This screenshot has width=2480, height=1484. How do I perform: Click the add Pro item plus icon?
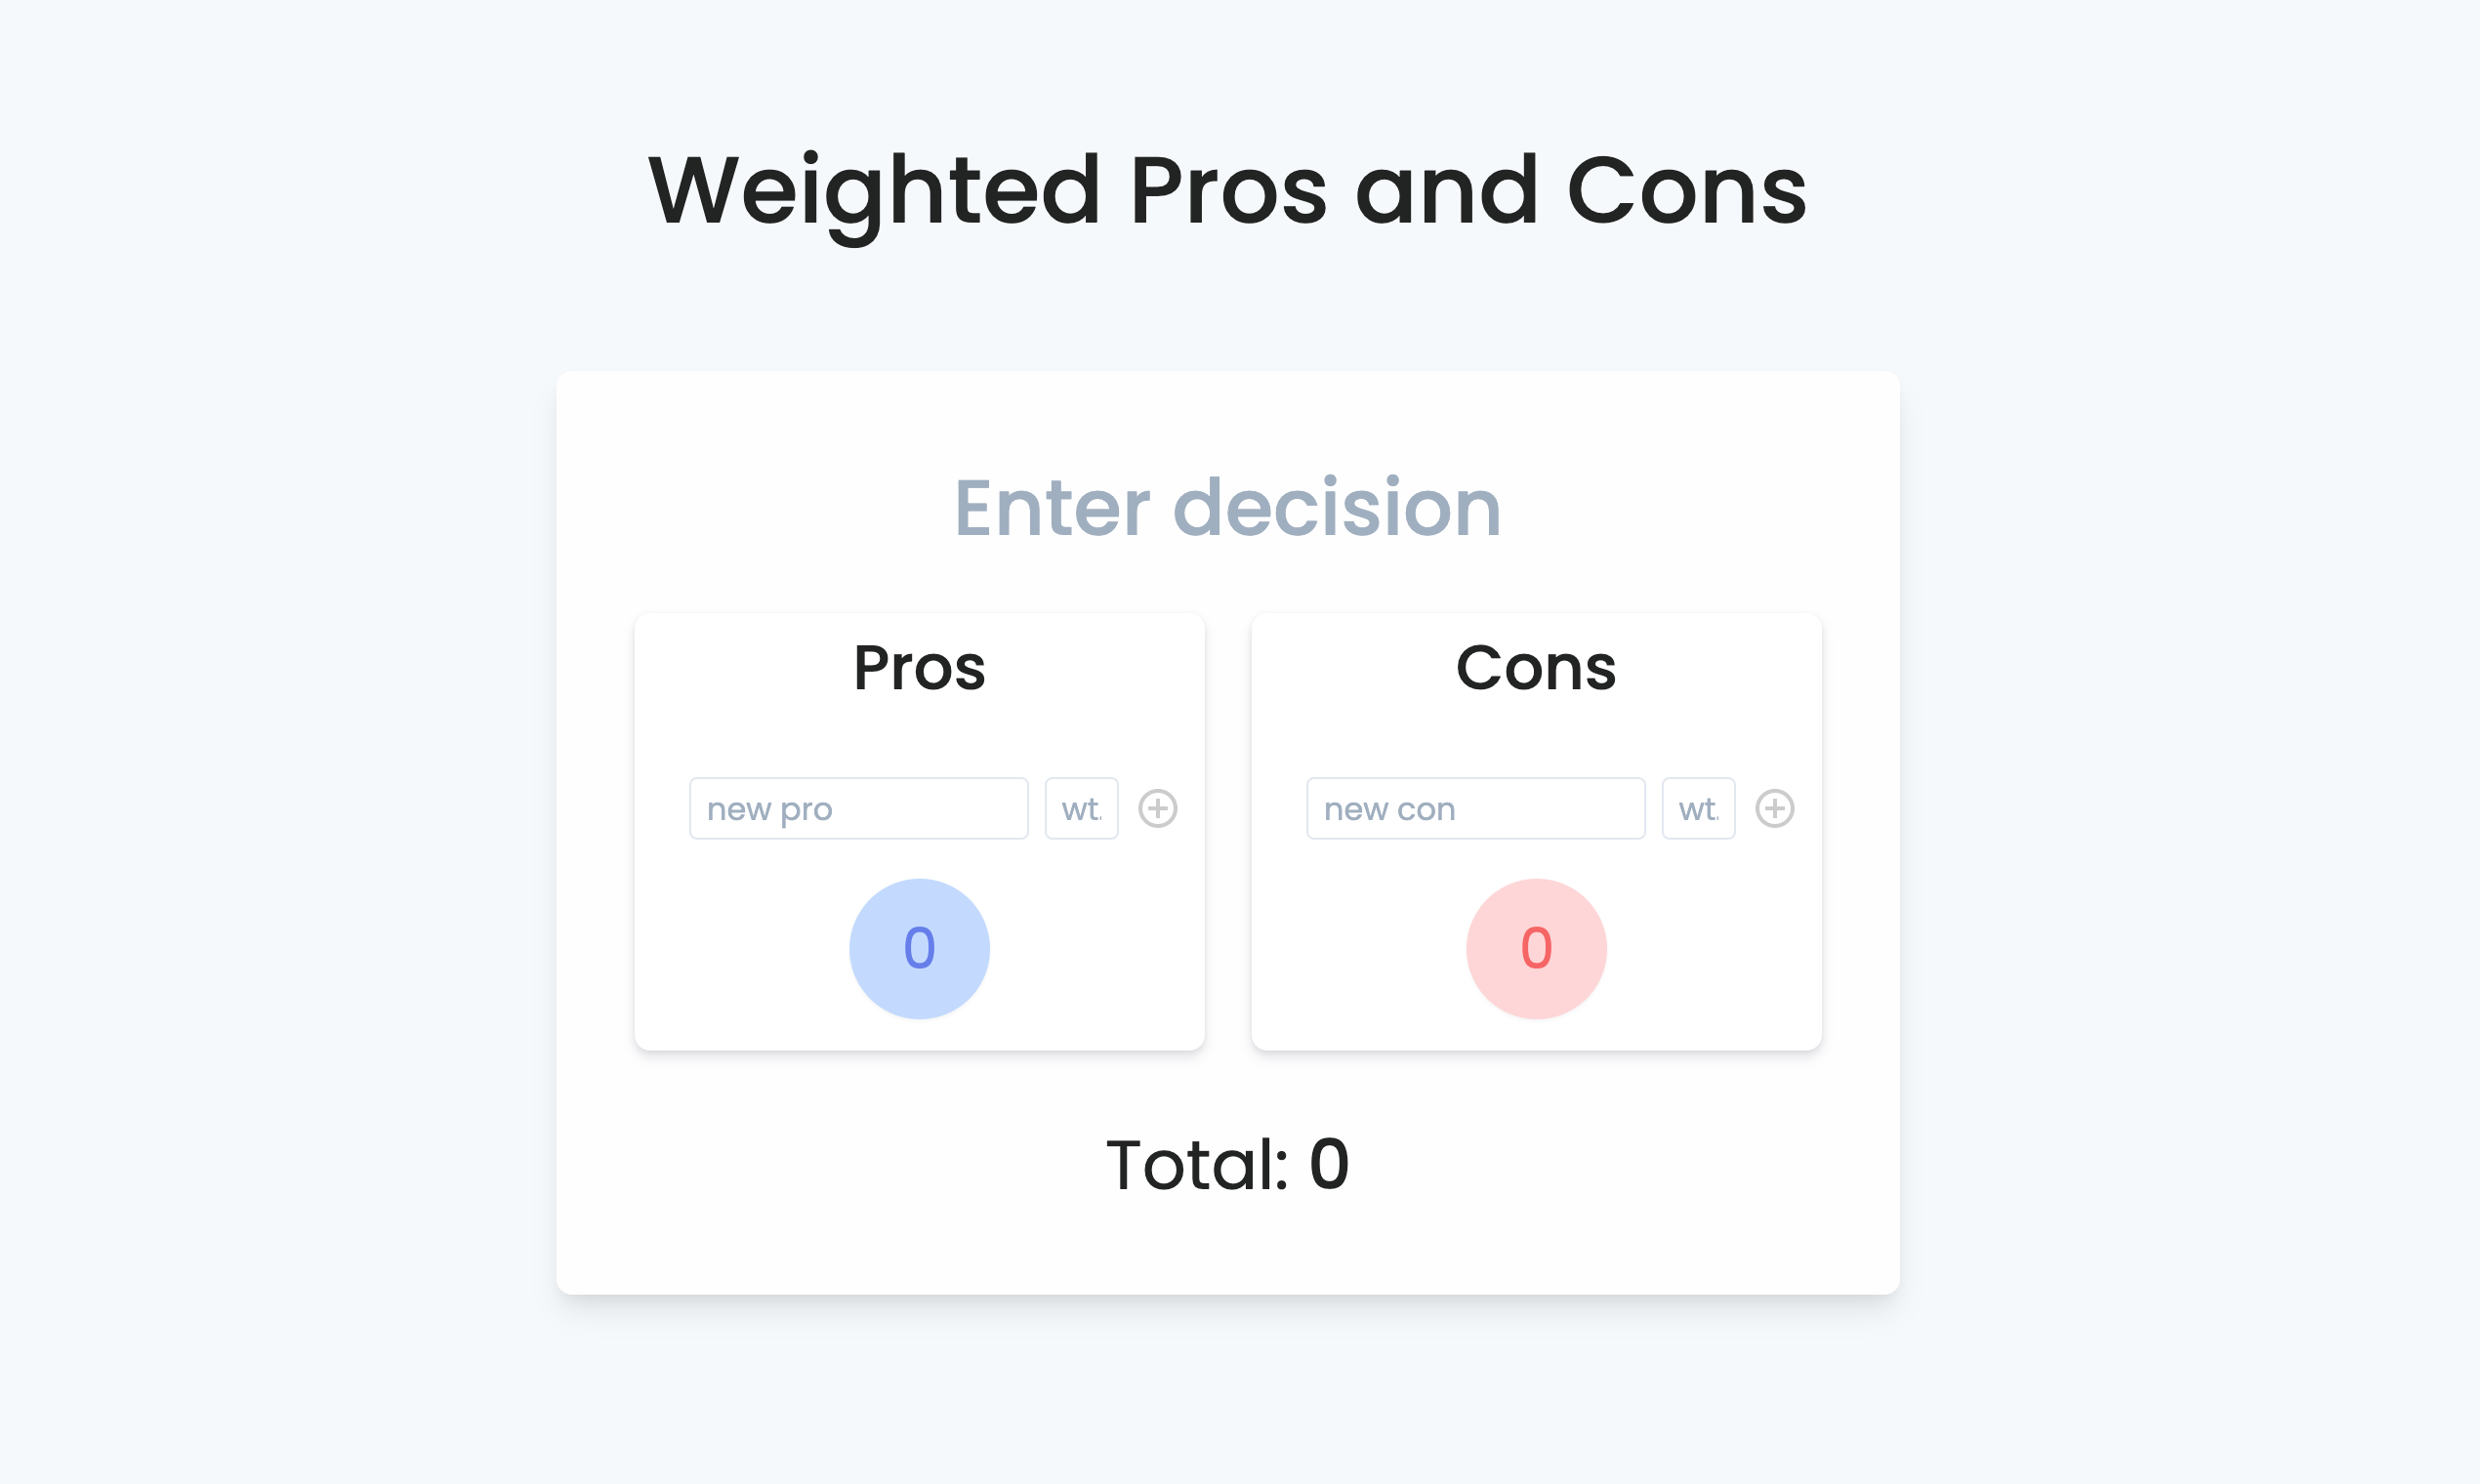click(x=1157, y=807)
